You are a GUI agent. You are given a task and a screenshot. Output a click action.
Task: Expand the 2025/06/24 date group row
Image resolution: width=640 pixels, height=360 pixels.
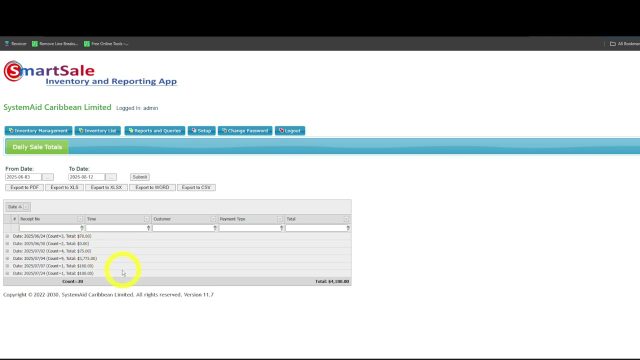[x=7, y=236]
